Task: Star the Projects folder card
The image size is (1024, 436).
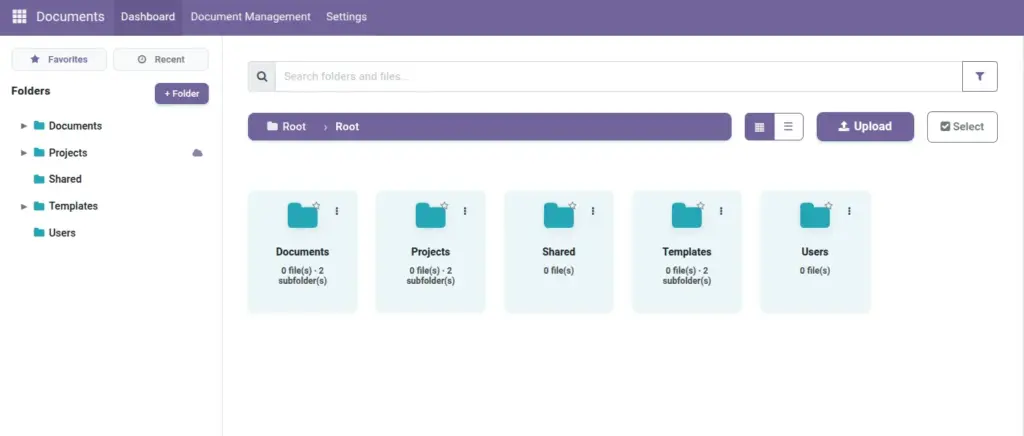Action: pos(444,205)
